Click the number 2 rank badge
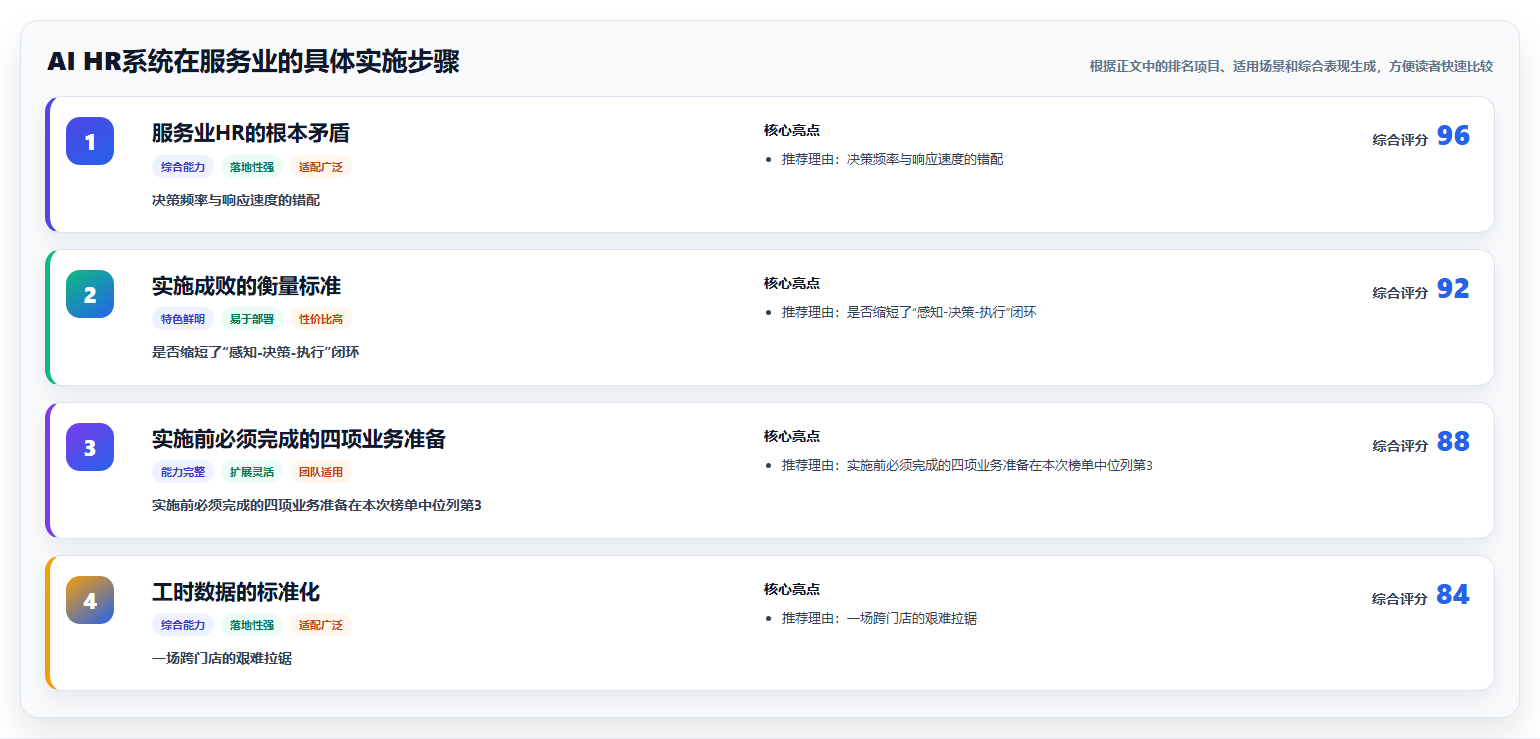Viewport: 1540px width, 739px height. tap(90, 294)
